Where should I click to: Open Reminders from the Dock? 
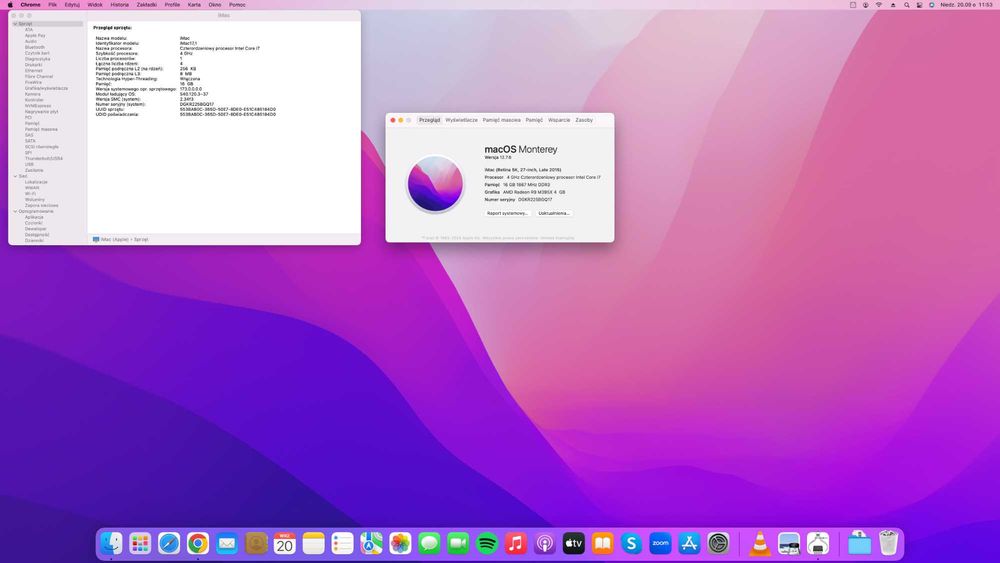point(342,543)
